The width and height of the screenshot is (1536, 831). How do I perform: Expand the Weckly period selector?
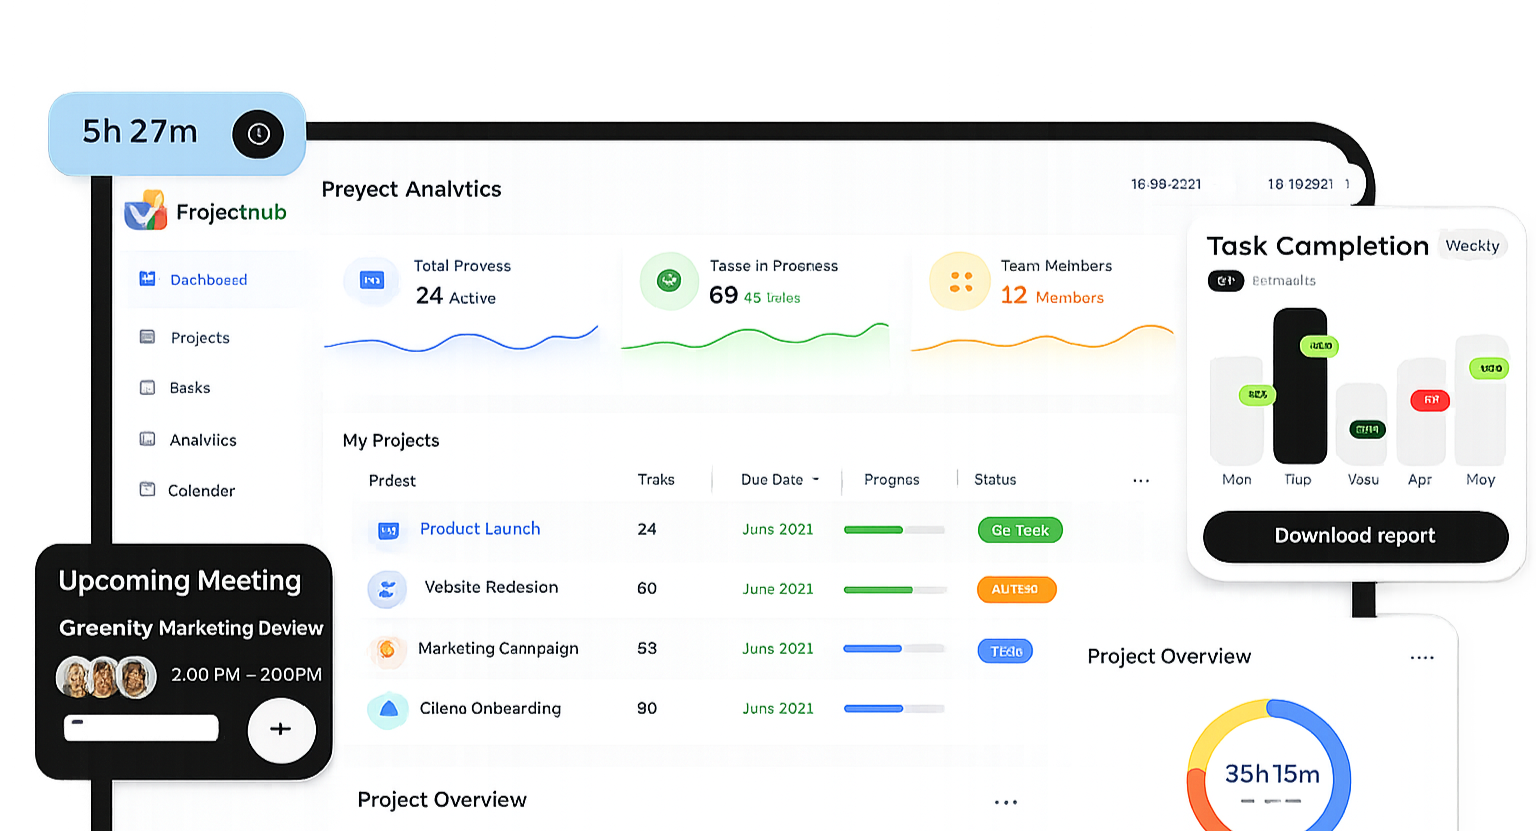click(x=1473, y=246)
